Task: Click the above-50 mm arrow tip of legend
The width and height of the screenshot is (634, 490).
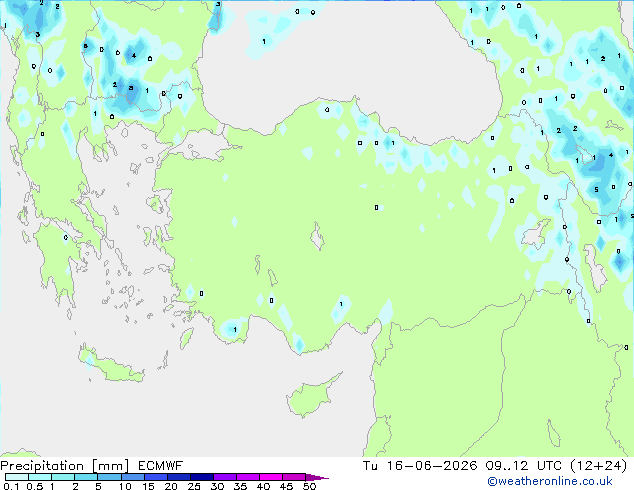Action: [317, 477]
